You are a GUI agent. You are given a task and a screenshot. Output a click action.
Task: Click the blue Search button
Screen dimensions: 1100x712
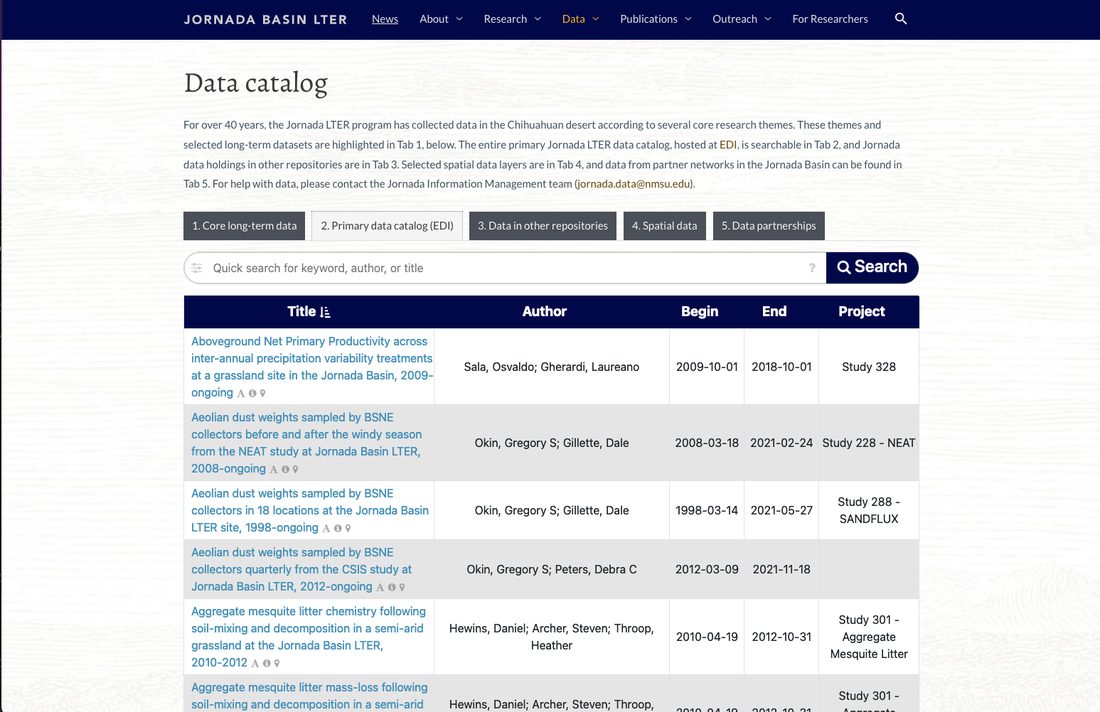[x=872, y=267]
